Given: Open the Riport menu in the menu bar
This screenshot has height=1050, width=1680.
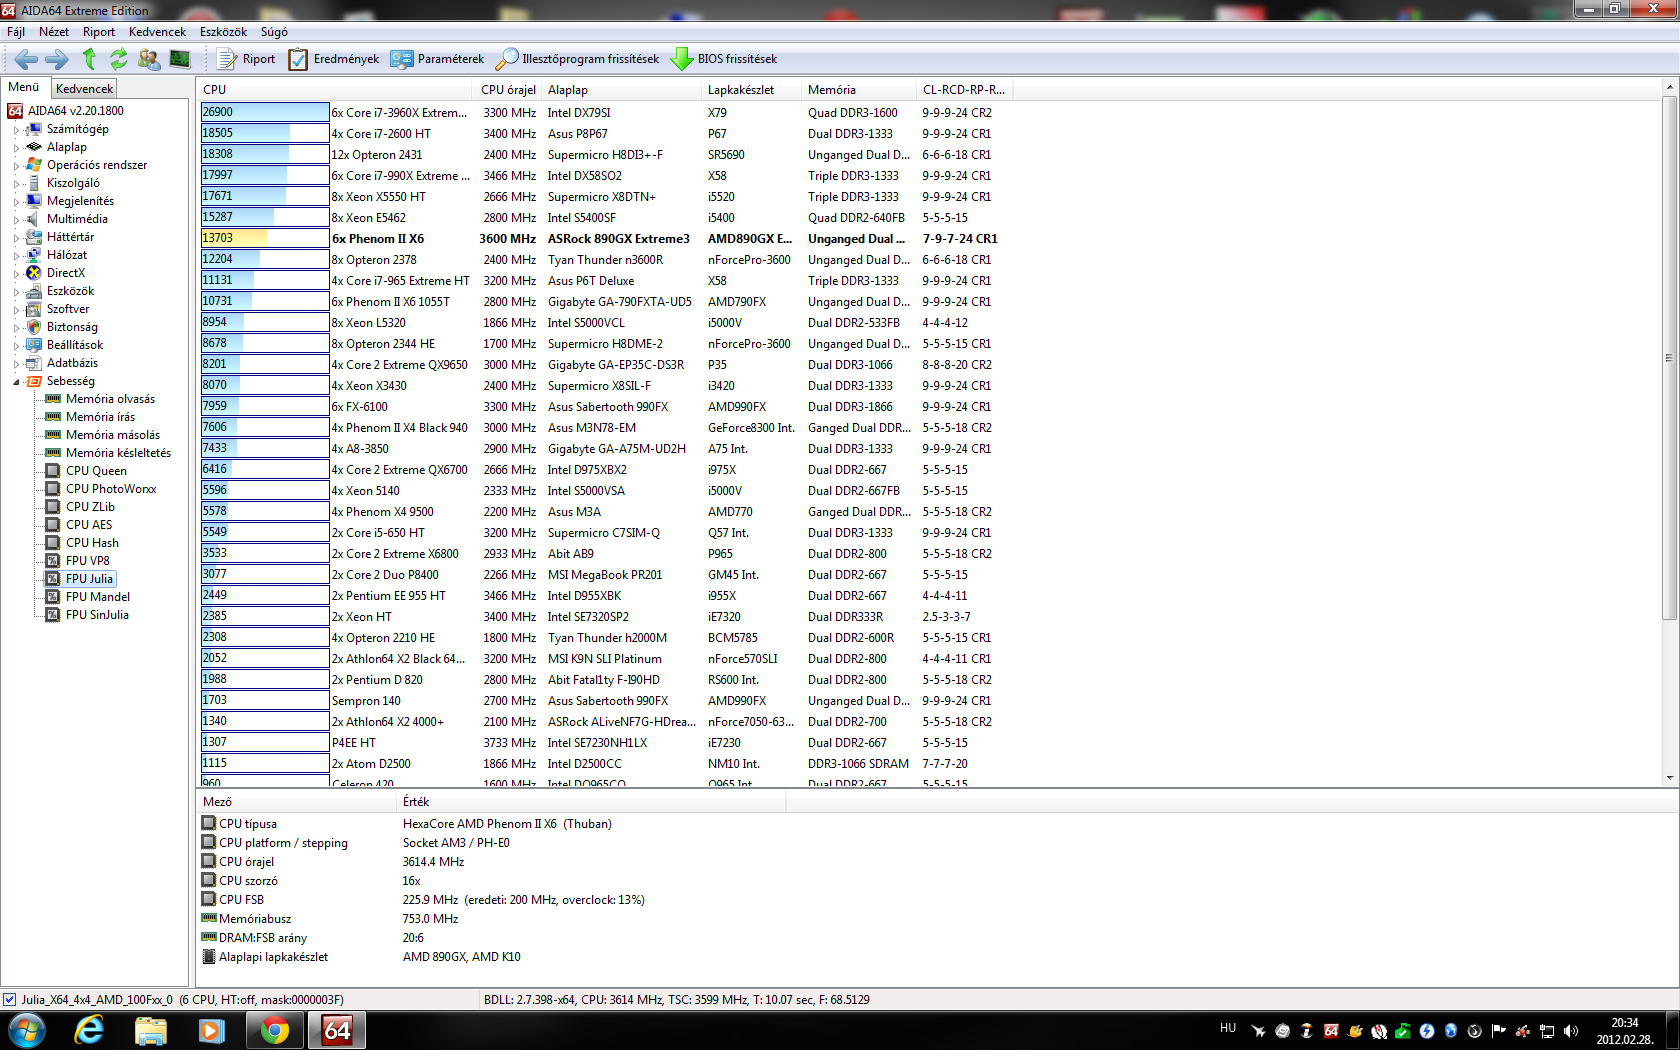Looking at the screenshot, I should (99, 32).
